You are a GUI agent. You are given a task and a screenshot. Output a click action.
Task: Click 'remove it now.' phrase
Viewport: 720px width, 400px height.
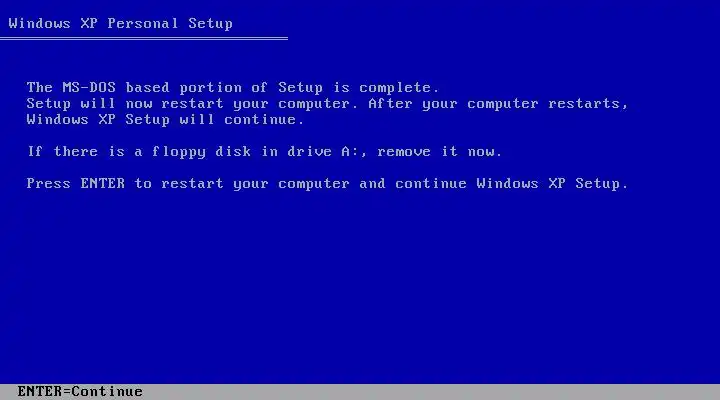click(x=439, y=152)
